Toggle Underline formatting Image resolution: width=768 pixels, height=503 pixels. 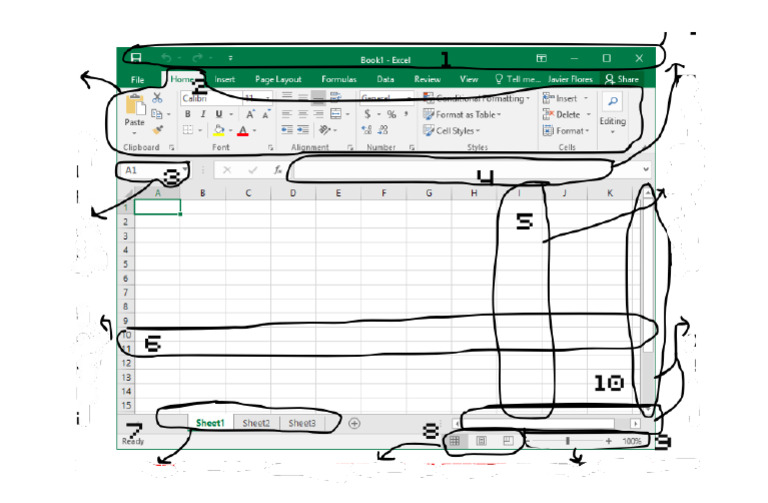219,115
